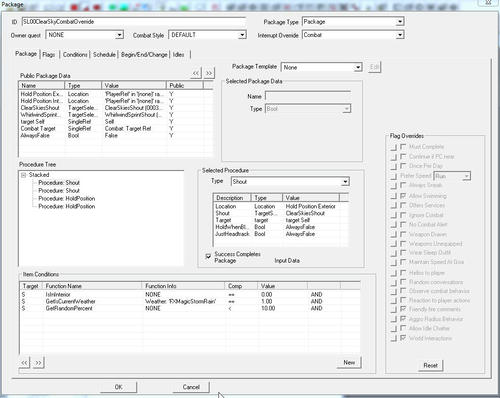
Task: Click the right arrow above Public Package Data
Action: coord(209,73)
